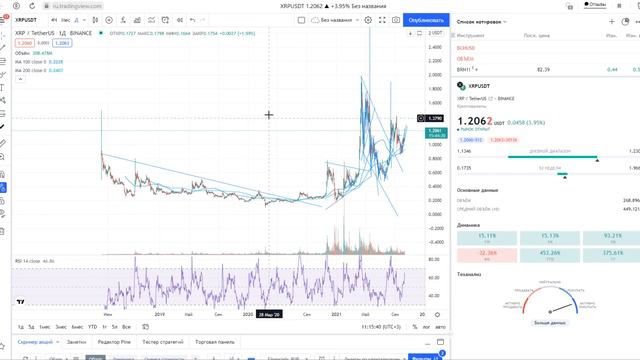Open the indicators menu in top toolbar
Image resolution: width=640 pixels, height=360 pixels.
click(x=123, y=20)
